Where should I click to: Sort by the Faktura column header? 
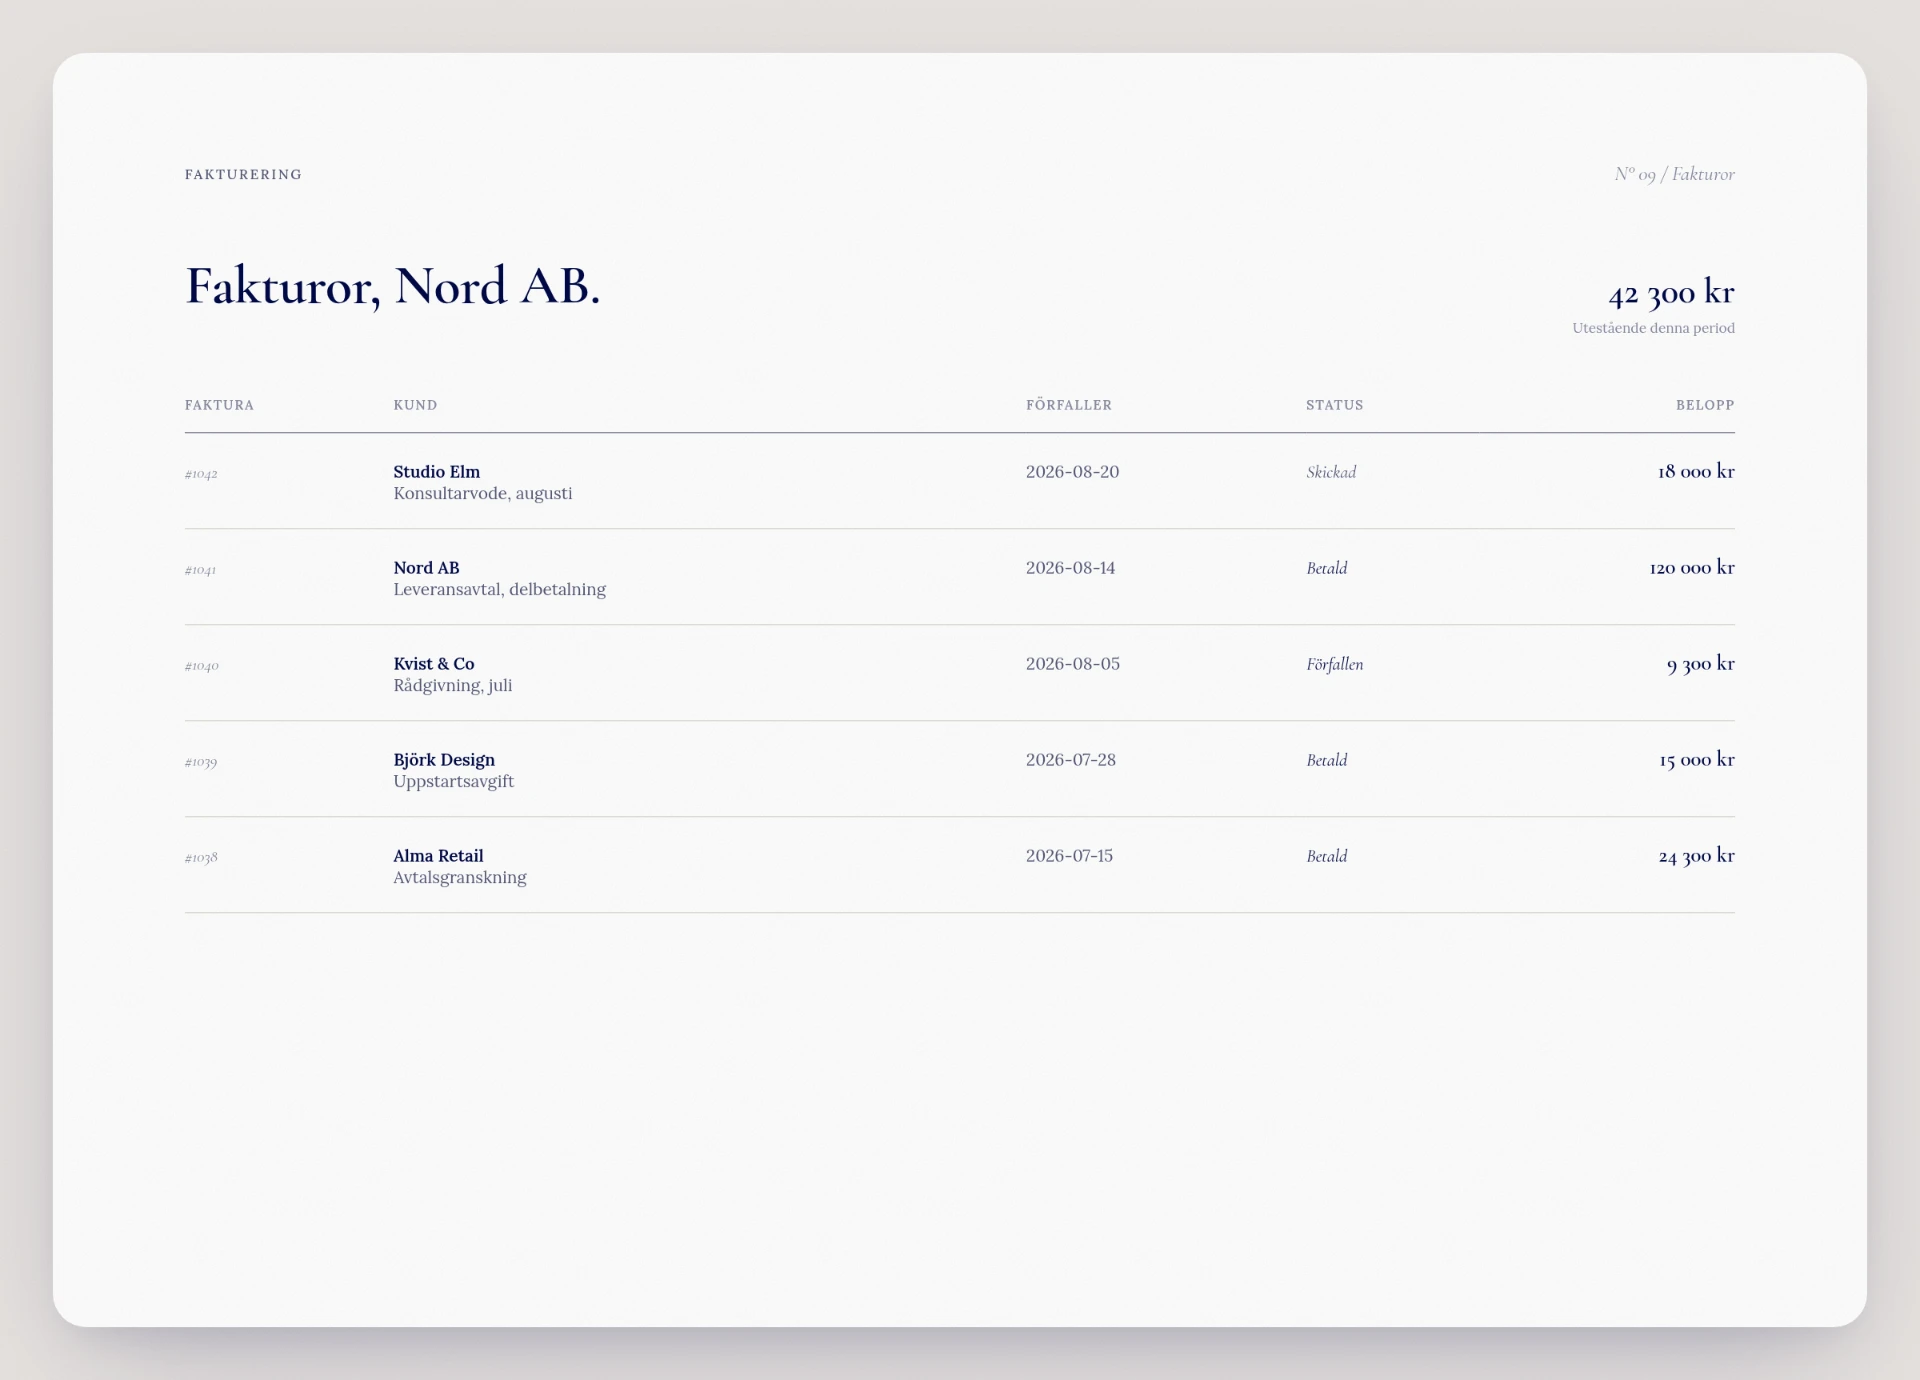pos(219,405)
